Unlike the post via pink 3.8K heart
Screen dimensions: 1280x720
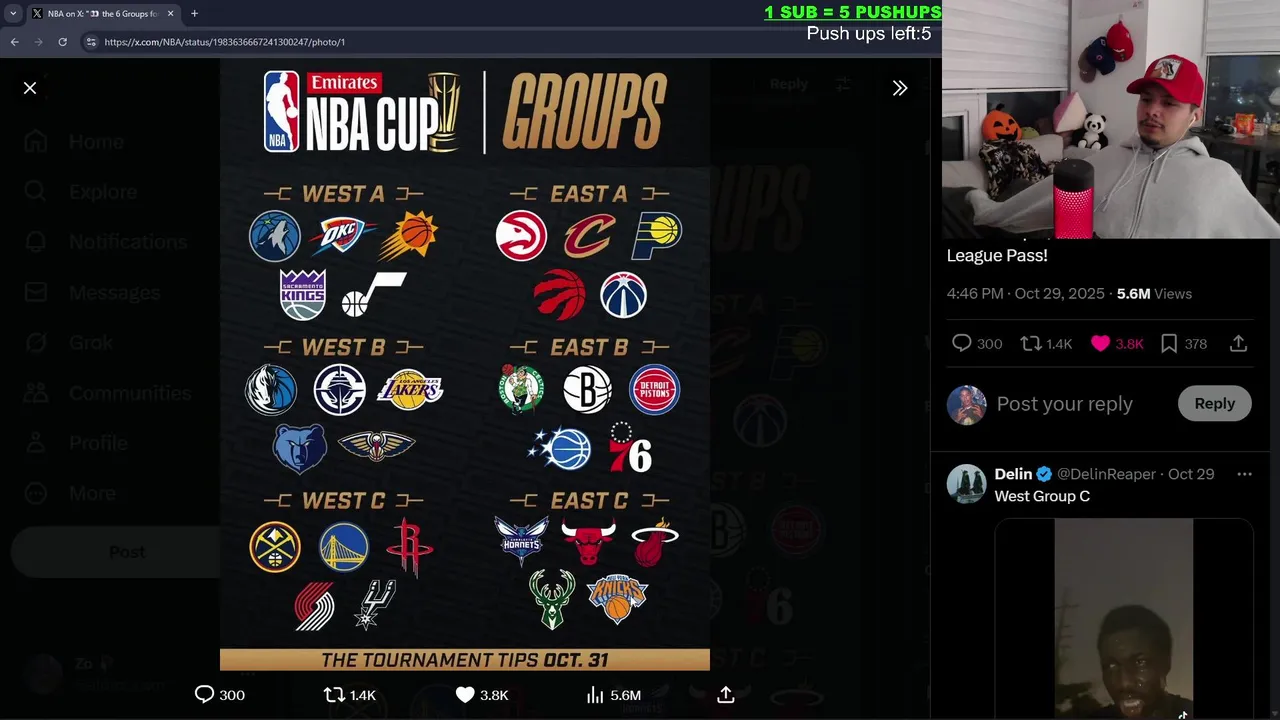(x=1117, y=344)
